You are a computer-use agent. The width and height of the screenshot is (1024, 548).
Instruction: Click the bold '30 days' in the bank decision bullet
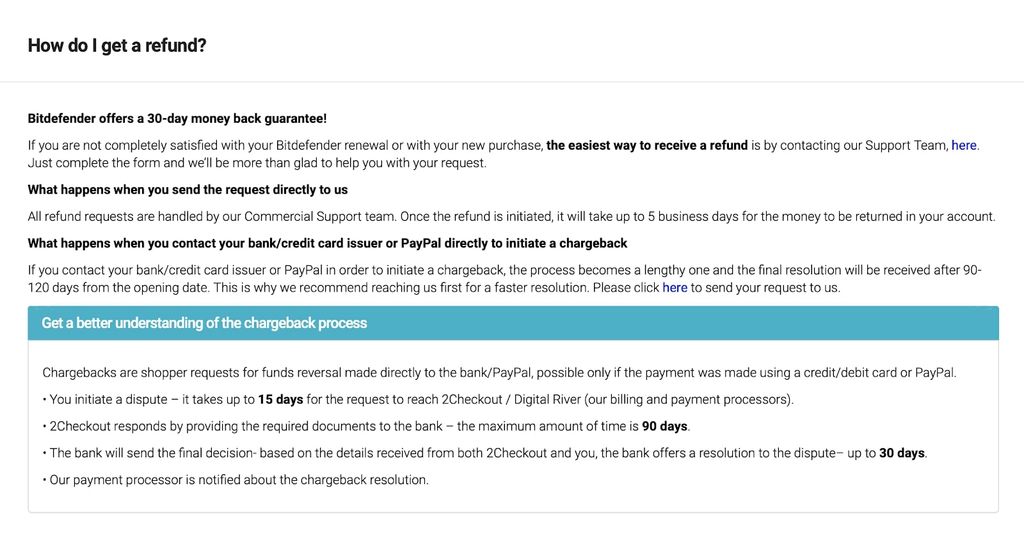(x=901, y=453)
